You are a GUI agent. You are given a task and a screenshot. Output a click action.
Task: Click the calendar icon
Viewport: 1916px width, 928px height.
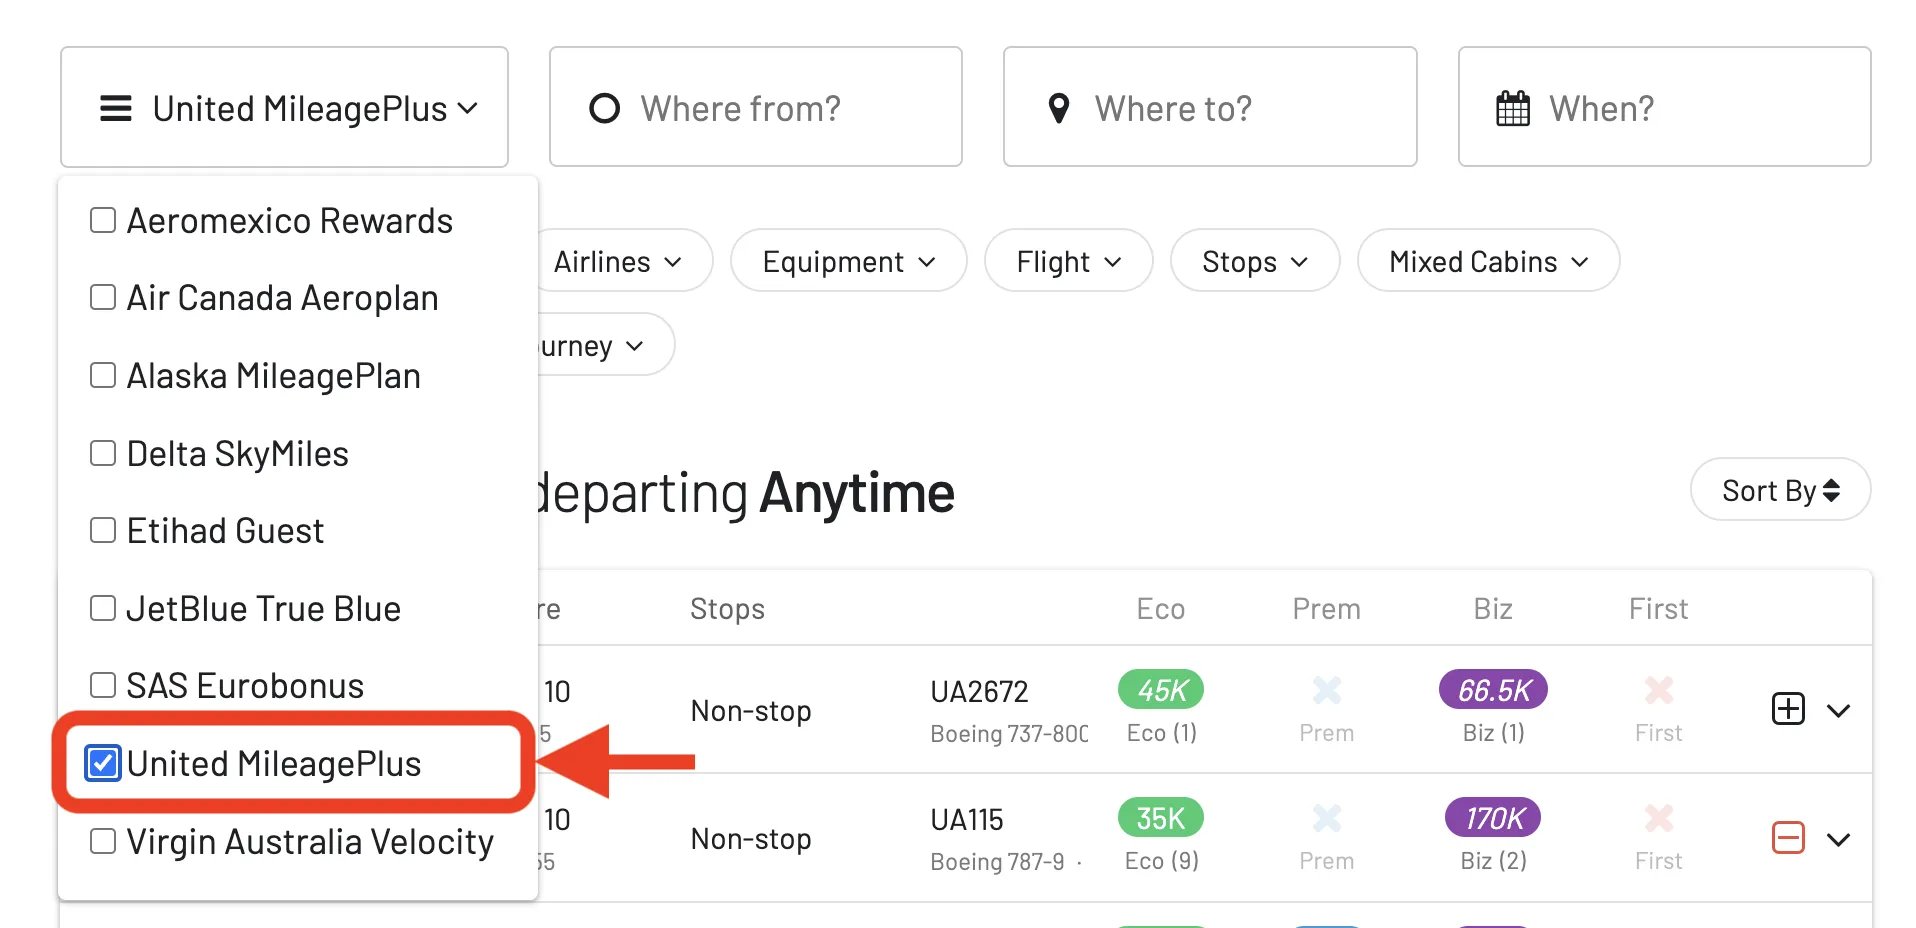[1513, 108]
